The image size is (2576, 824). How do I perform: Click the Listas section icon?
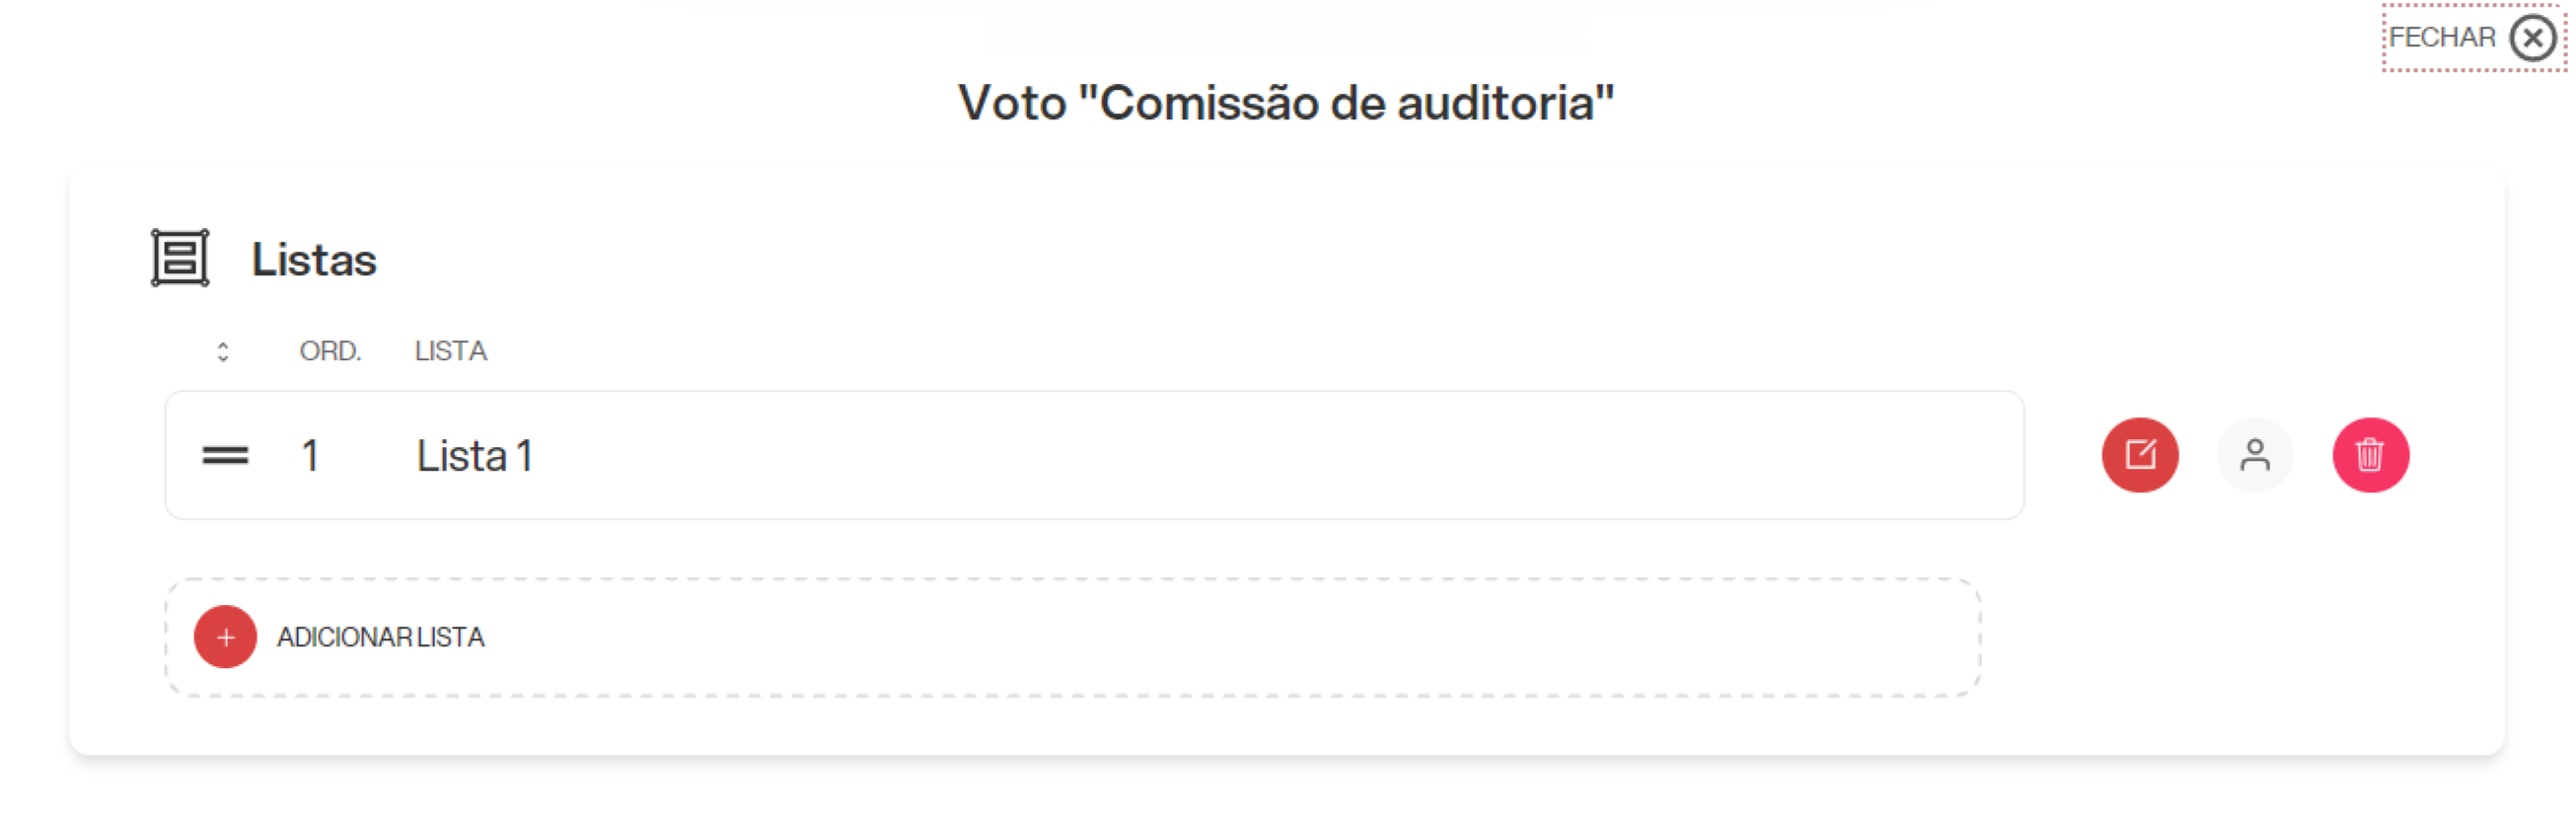pos(180,258)
